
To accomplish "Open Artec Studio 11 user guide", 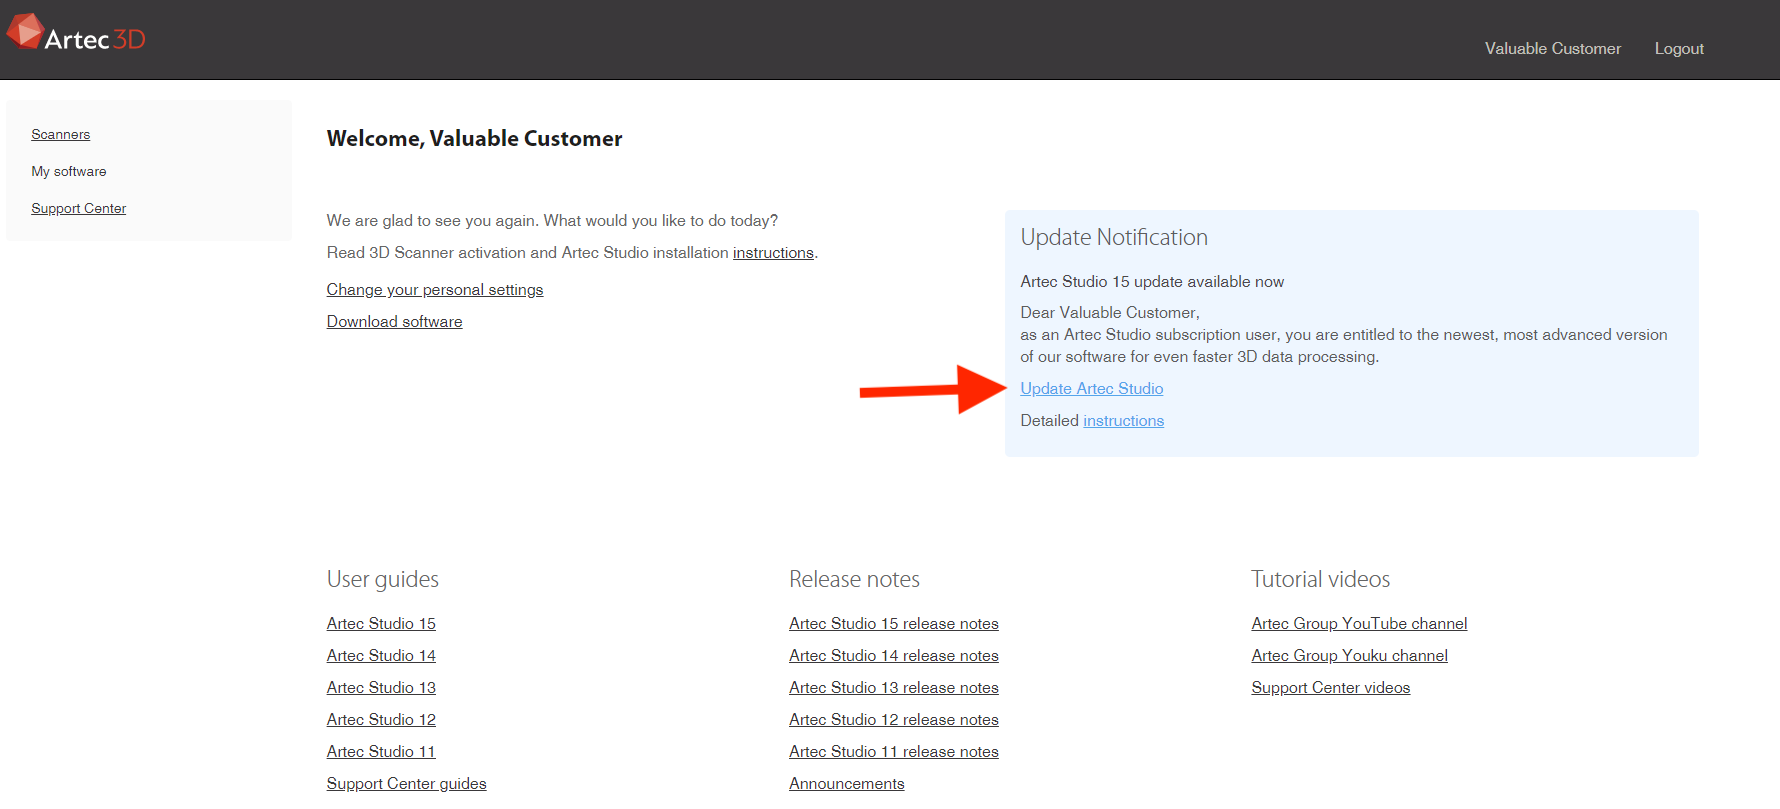I will (381, 752).
